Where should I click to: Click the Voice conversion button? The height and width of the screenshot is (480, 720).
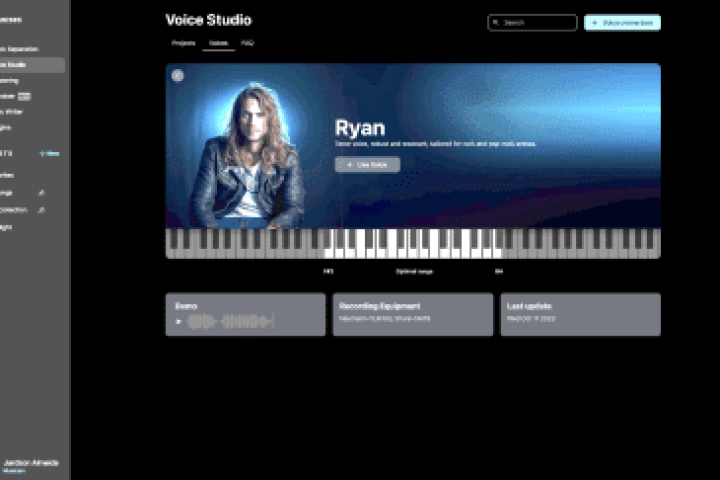pyautogui.click(x=622, y=22)
